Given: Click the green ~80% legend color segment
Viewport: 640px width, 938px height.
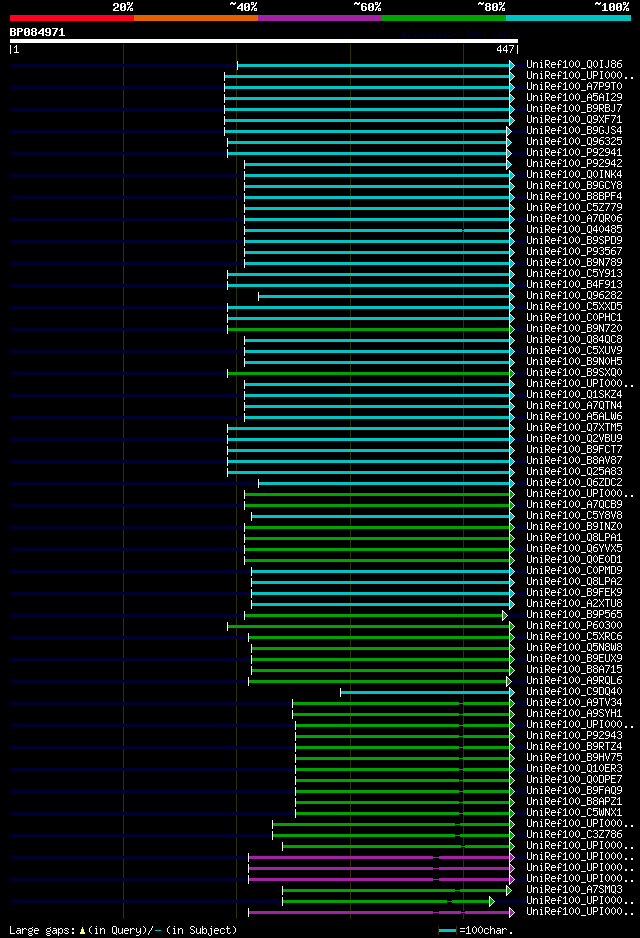Looking at the screenshot, I should (x=444, y=18).
